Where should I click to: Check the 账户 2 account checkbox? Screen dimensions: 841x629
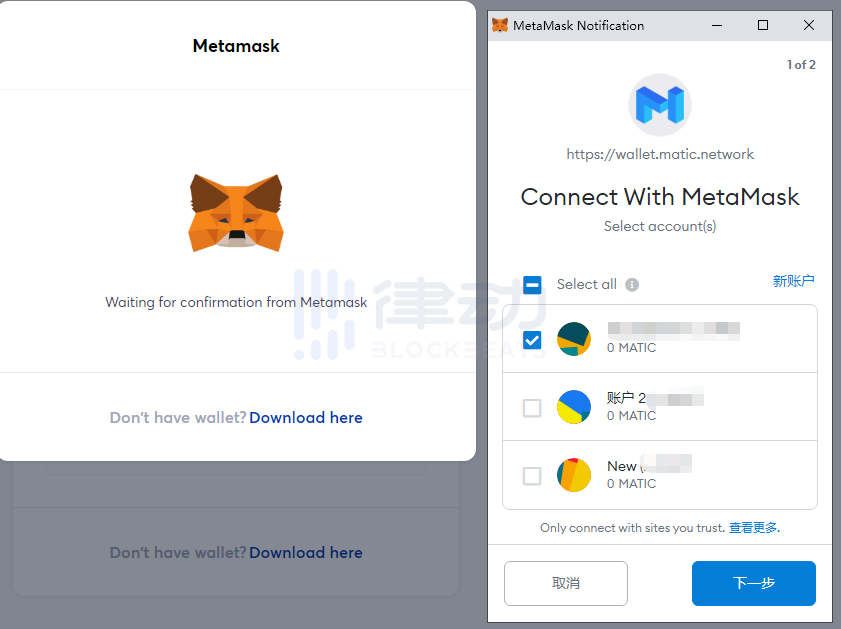click(x=533, y=408)
